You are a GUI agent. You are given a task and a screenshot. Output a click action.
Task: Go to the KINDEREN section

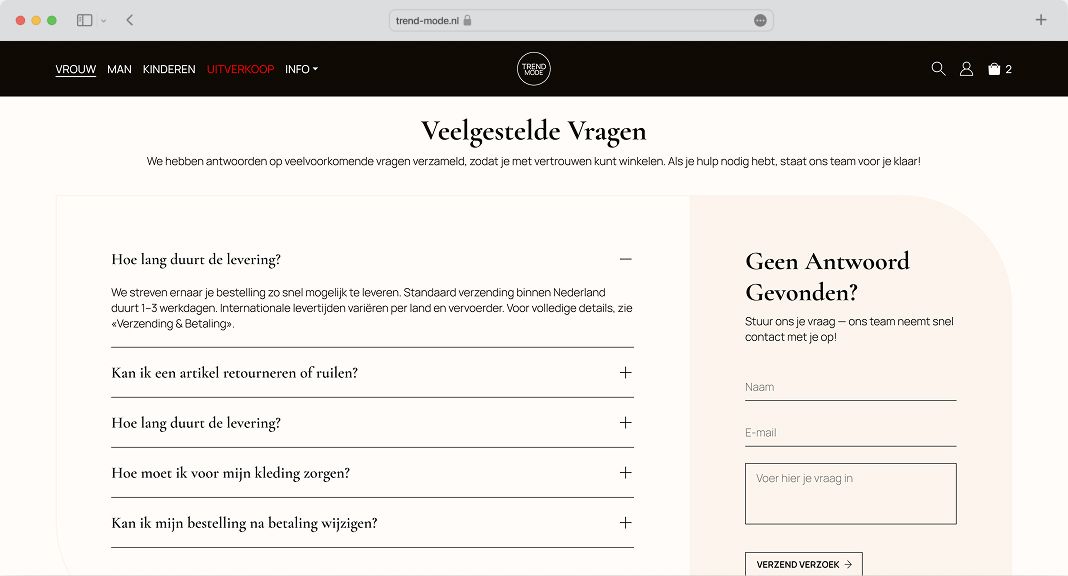pos(169,69)
